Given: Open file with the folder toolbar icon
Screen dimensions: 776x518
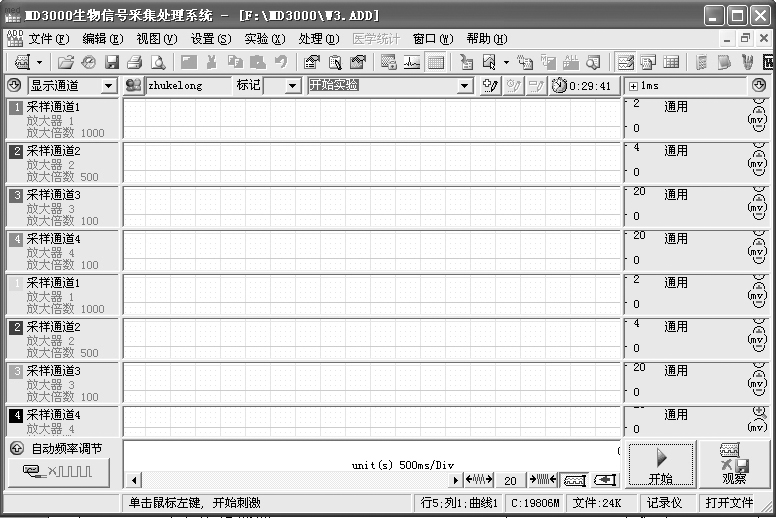Looking at the screenshot, I should pos(65,62).
